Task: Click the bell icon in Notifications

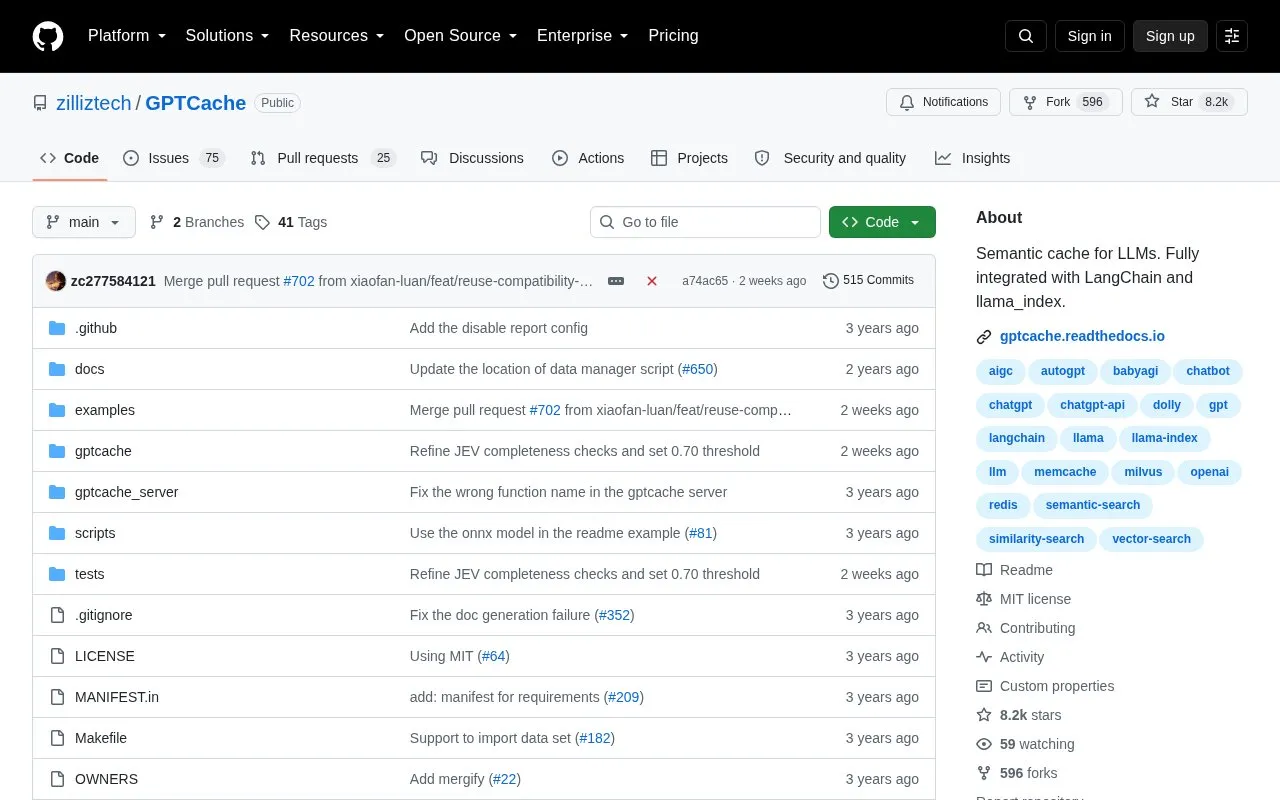Action: point(907,102)
